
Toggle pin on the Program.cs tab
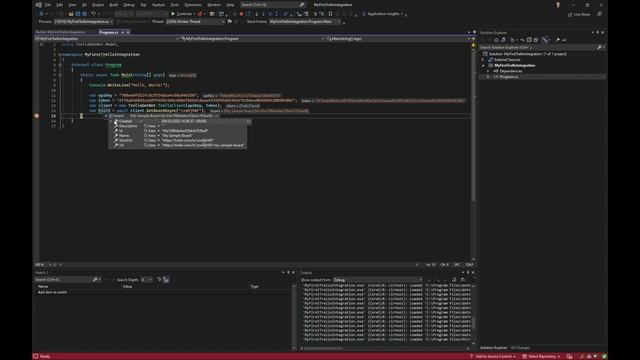(x=122, y=32)
